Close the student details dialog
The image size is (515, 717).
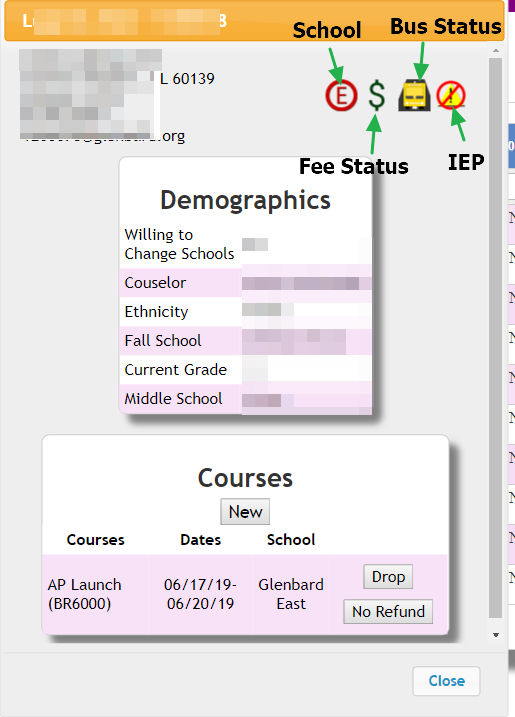pos(446,681)
